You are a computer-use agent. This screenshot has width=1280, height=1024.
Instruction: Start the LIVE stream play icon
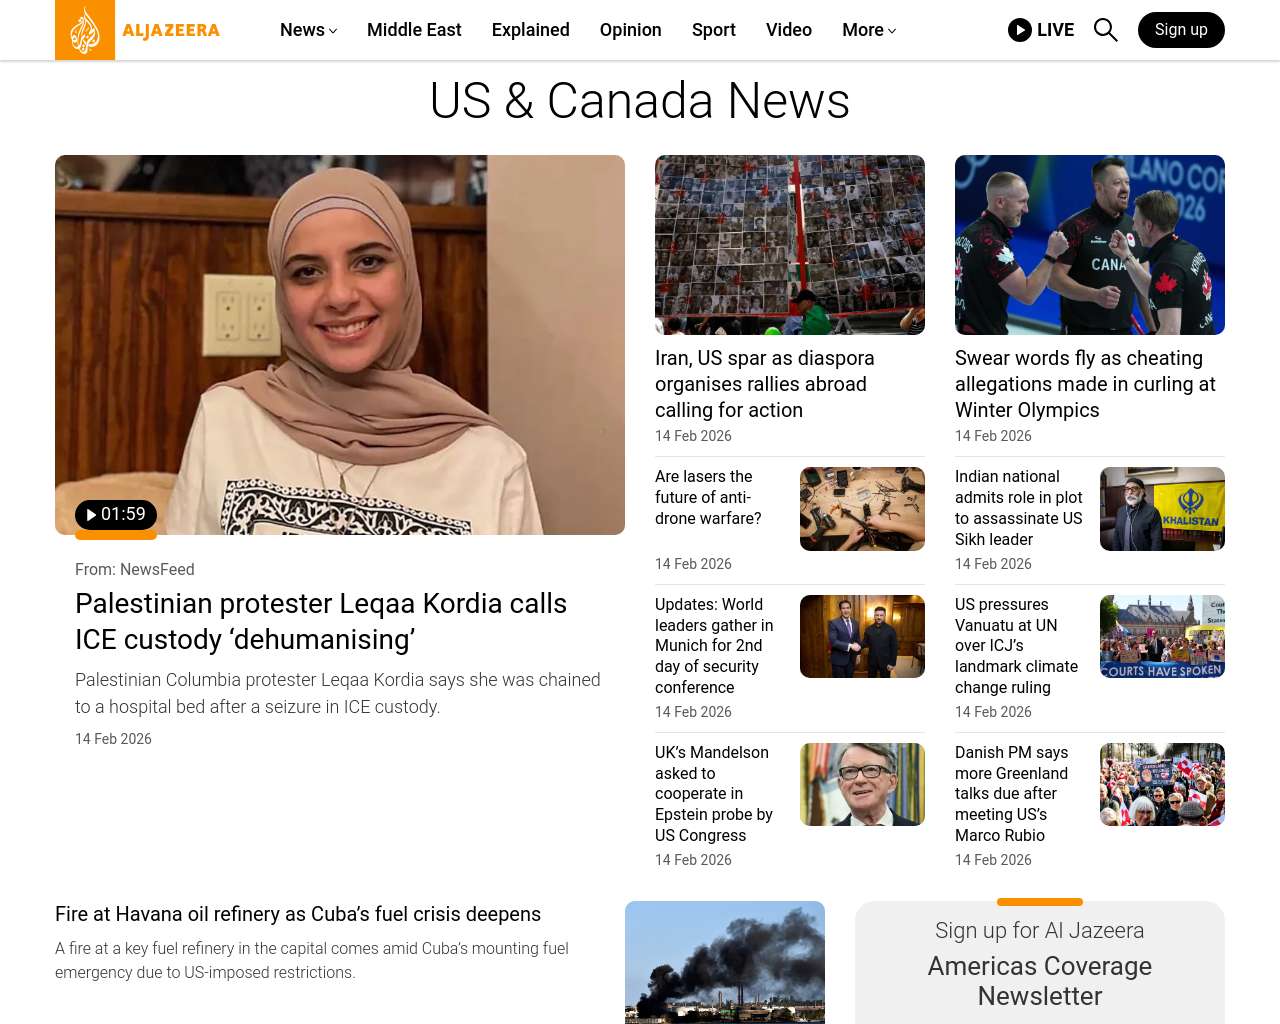coord(1020,30)
